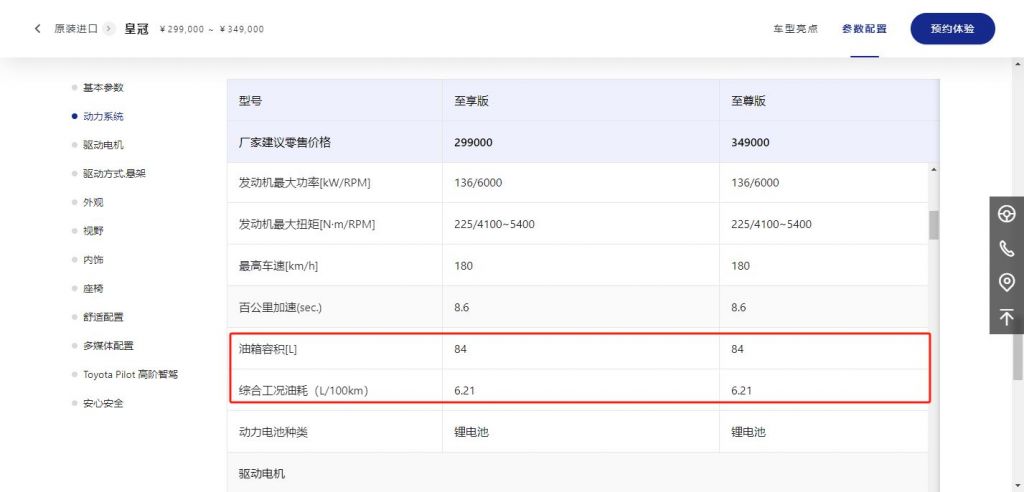Screen dimensions: 1024x492
Task: Click the chevron after 原装进口
Action: [109, 29]
